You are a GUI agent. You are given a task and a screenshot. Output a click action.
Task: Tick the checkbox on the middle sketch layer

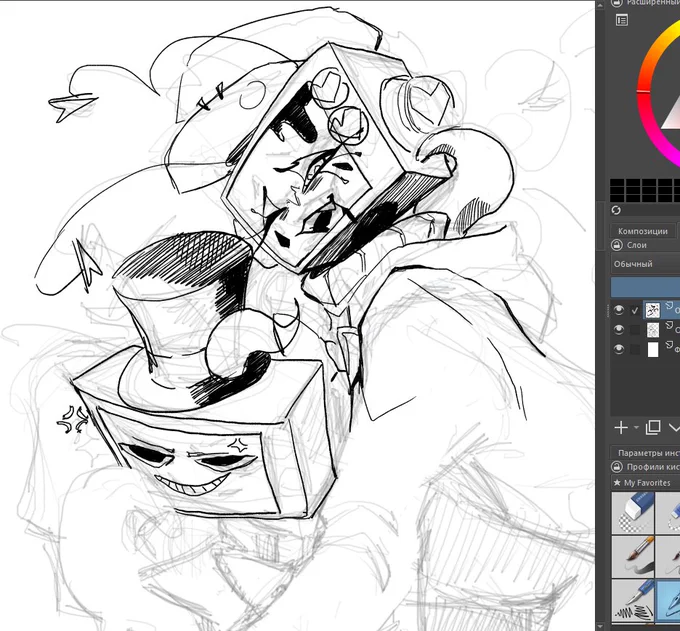click(635, 330)
